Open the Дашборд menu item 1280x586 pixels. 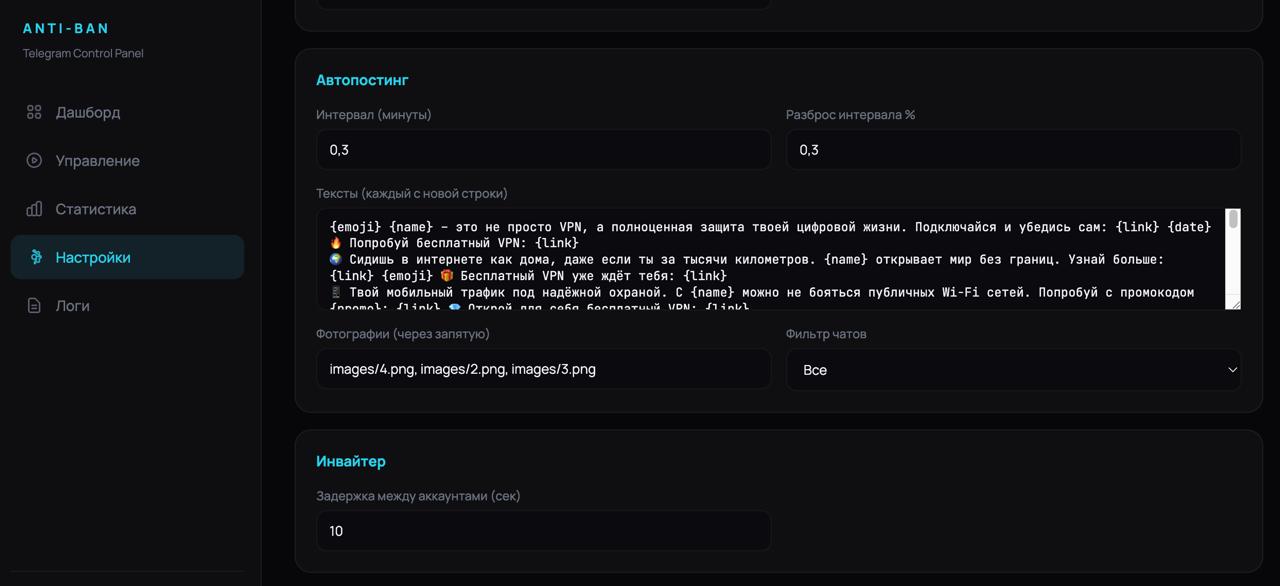(x=127, y=112)
